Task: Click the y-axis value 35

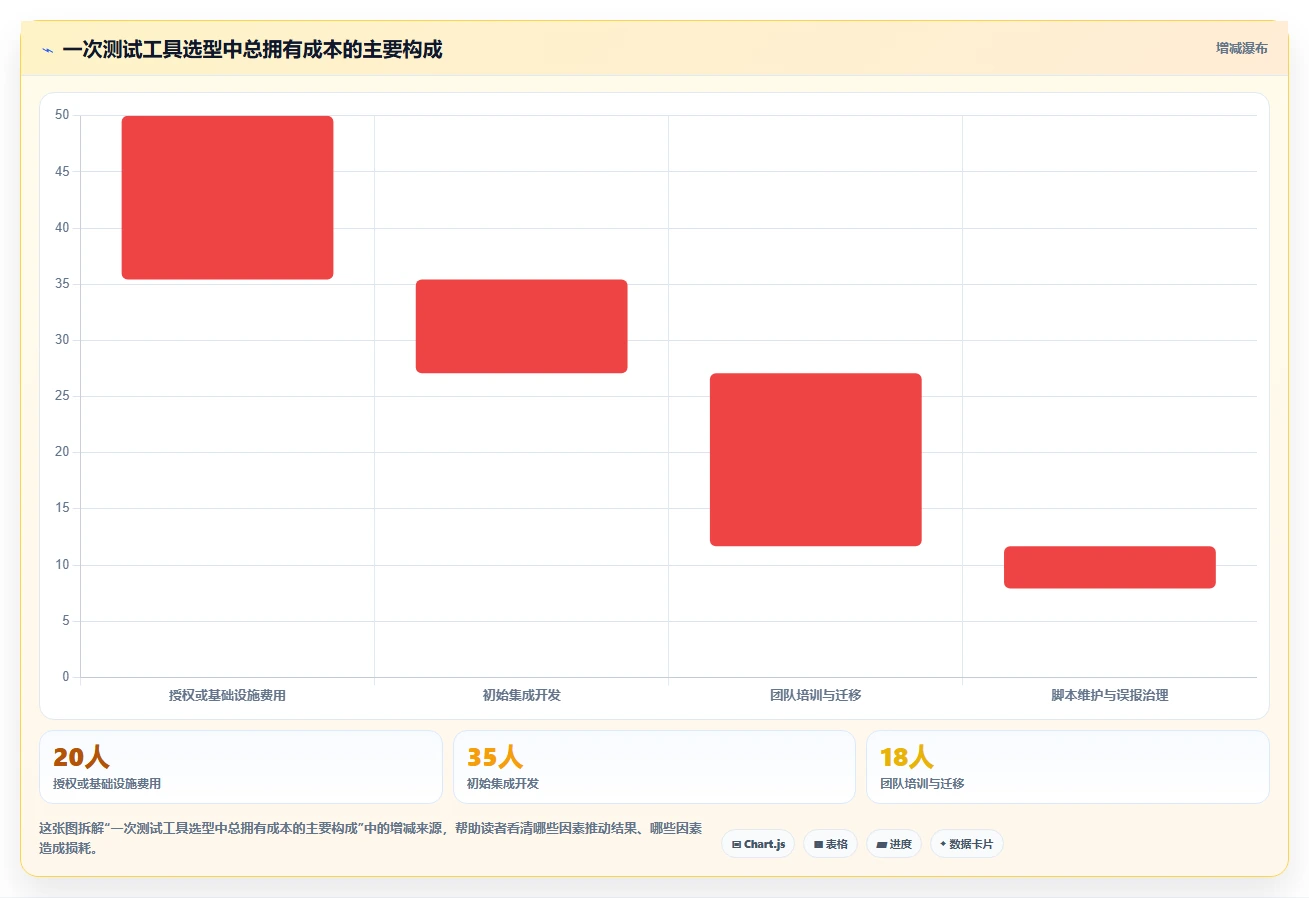Action: coord(62,284)
